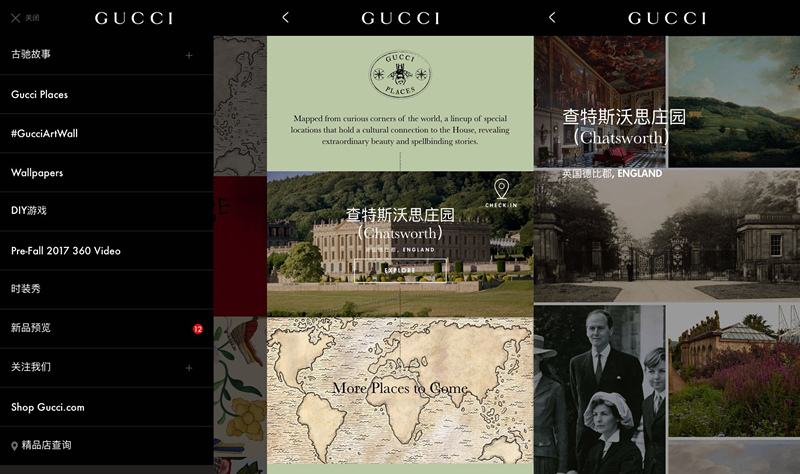Expand the 关注我们 section

pos(189,368)
